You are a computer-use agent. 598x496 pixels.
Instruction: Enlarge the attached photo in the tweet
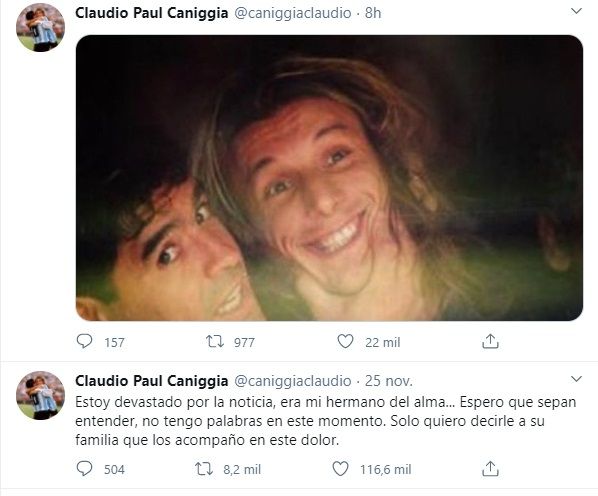329,178
